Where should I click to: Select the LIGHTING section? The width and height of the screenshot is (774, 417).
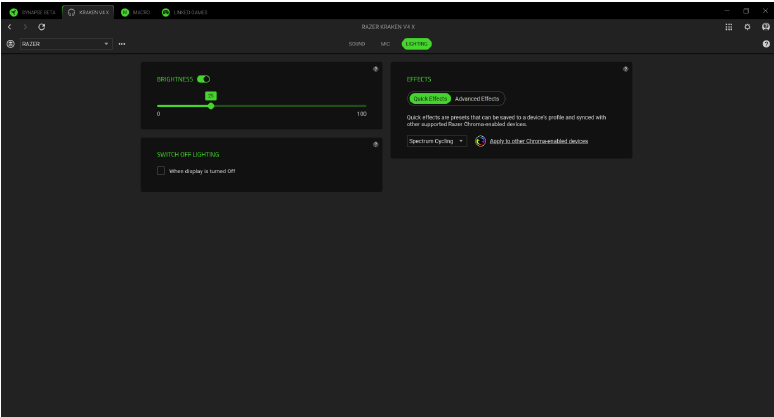pyautogui.click(x=417, y=44)
